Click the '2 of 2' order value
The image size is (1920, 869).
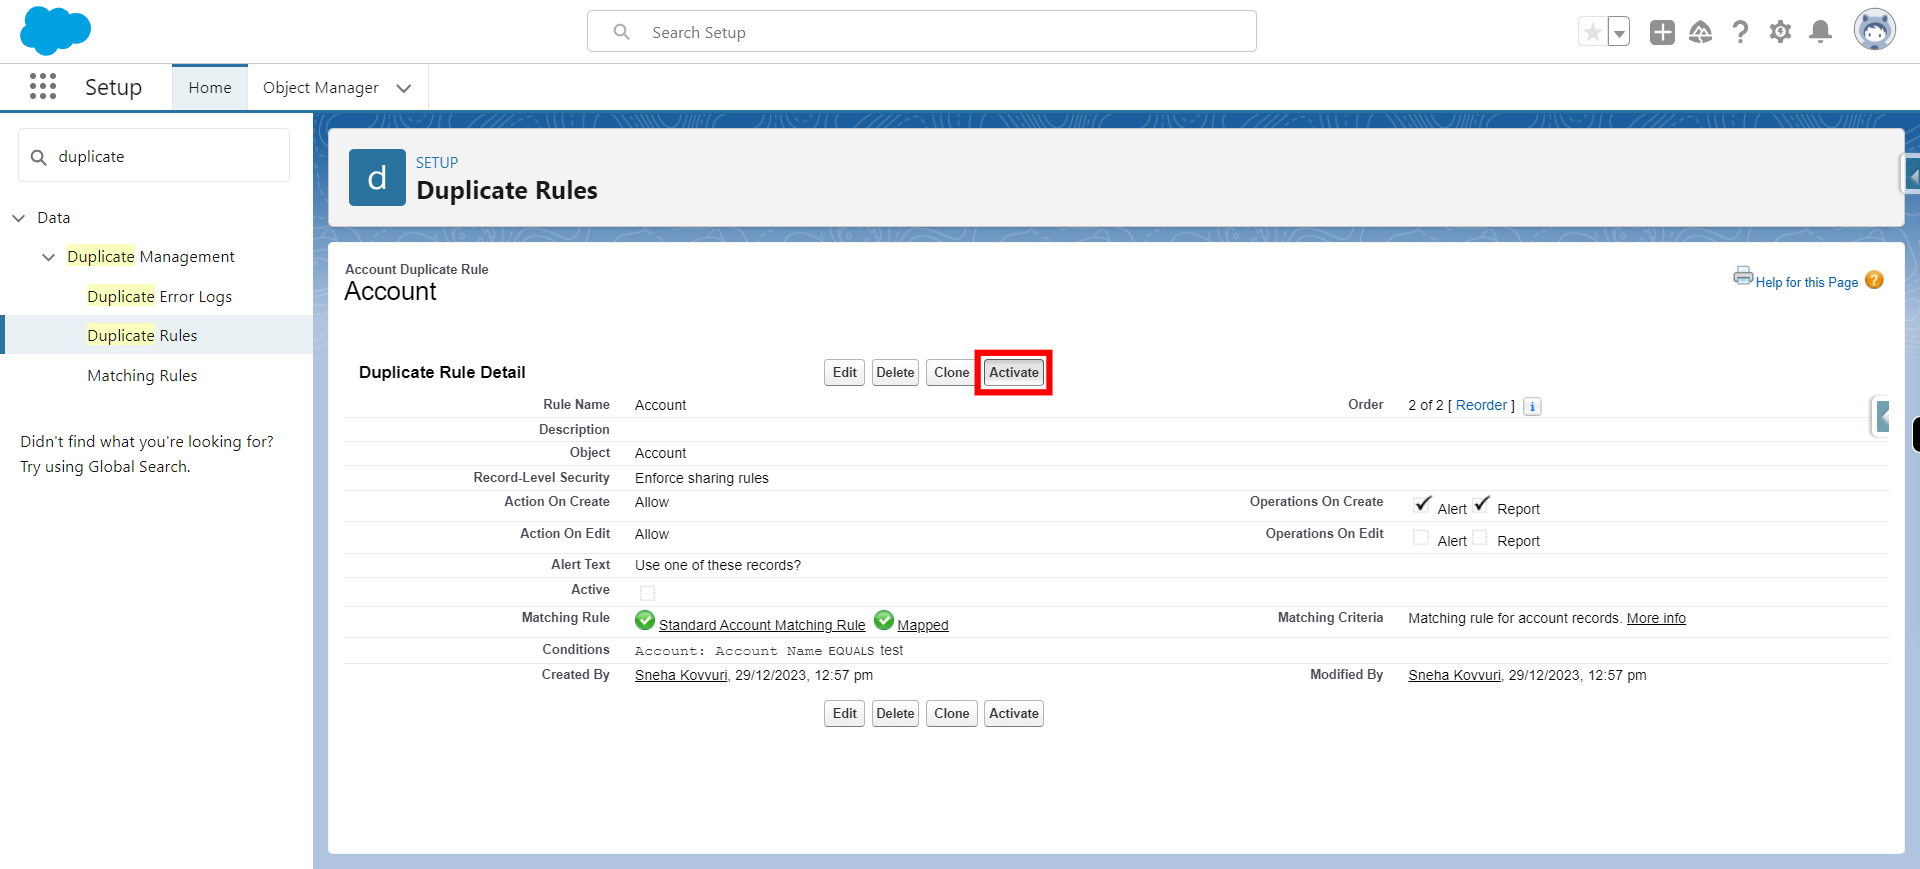1426,405
